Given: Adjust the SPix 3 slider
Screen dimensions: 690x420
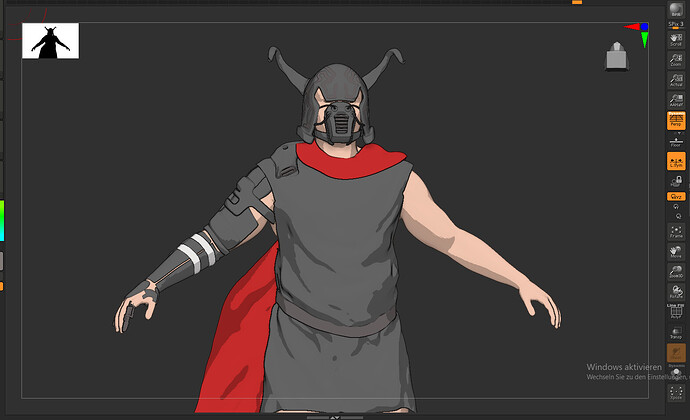Looking at the screenshot, I should 676,22.
